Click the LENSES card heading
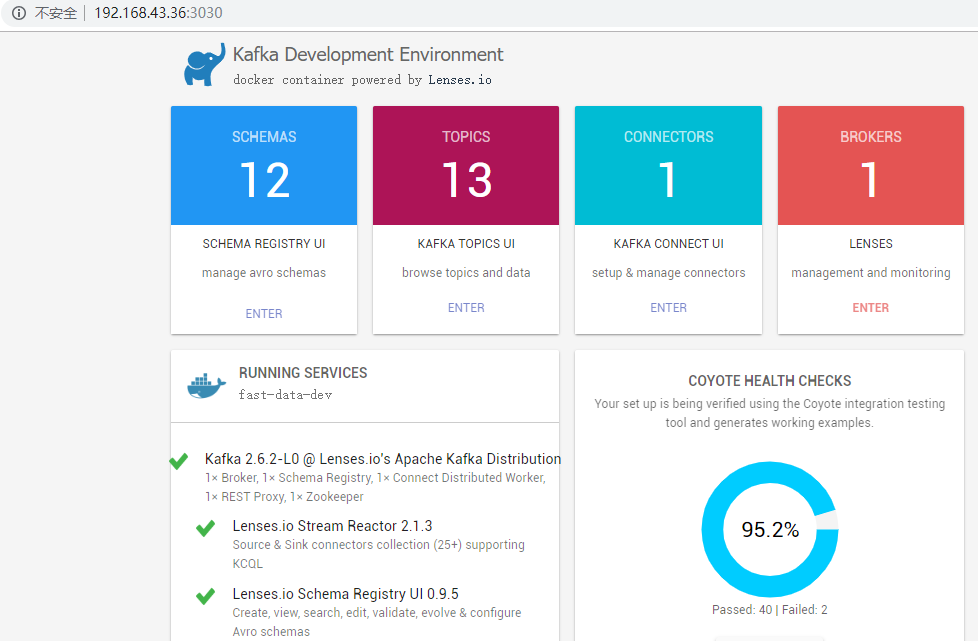This screenshot has height=641, width=978. click(x=871, y=244)
